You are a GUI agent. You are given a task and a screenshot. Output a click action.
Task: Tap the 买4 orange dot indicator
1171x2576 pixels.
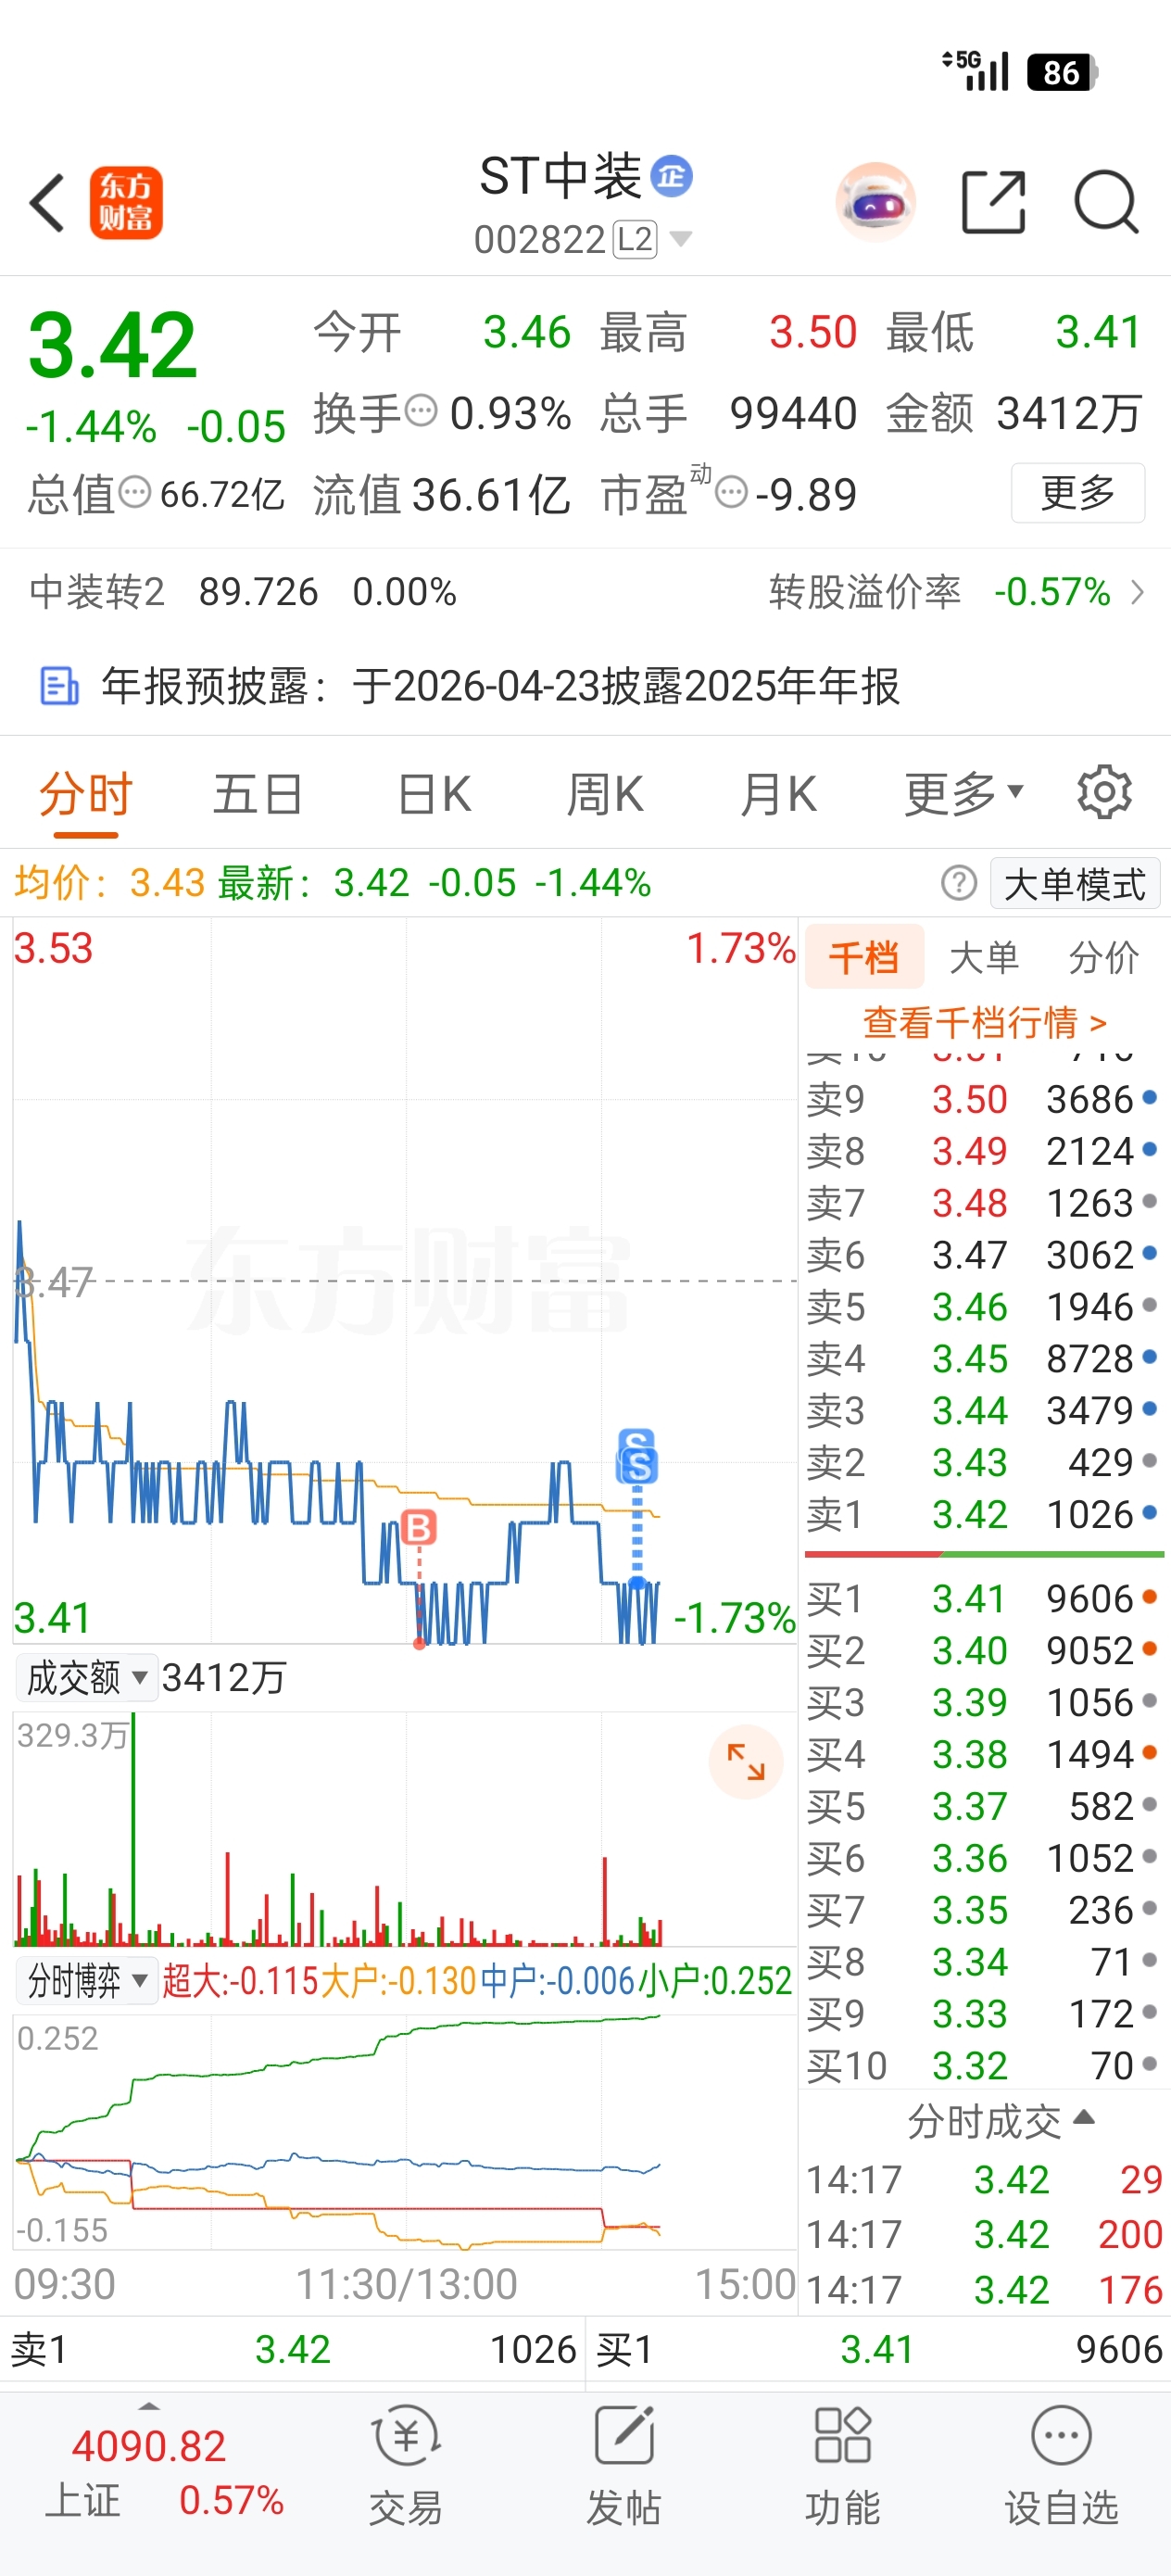[x=1149, y=1752]
